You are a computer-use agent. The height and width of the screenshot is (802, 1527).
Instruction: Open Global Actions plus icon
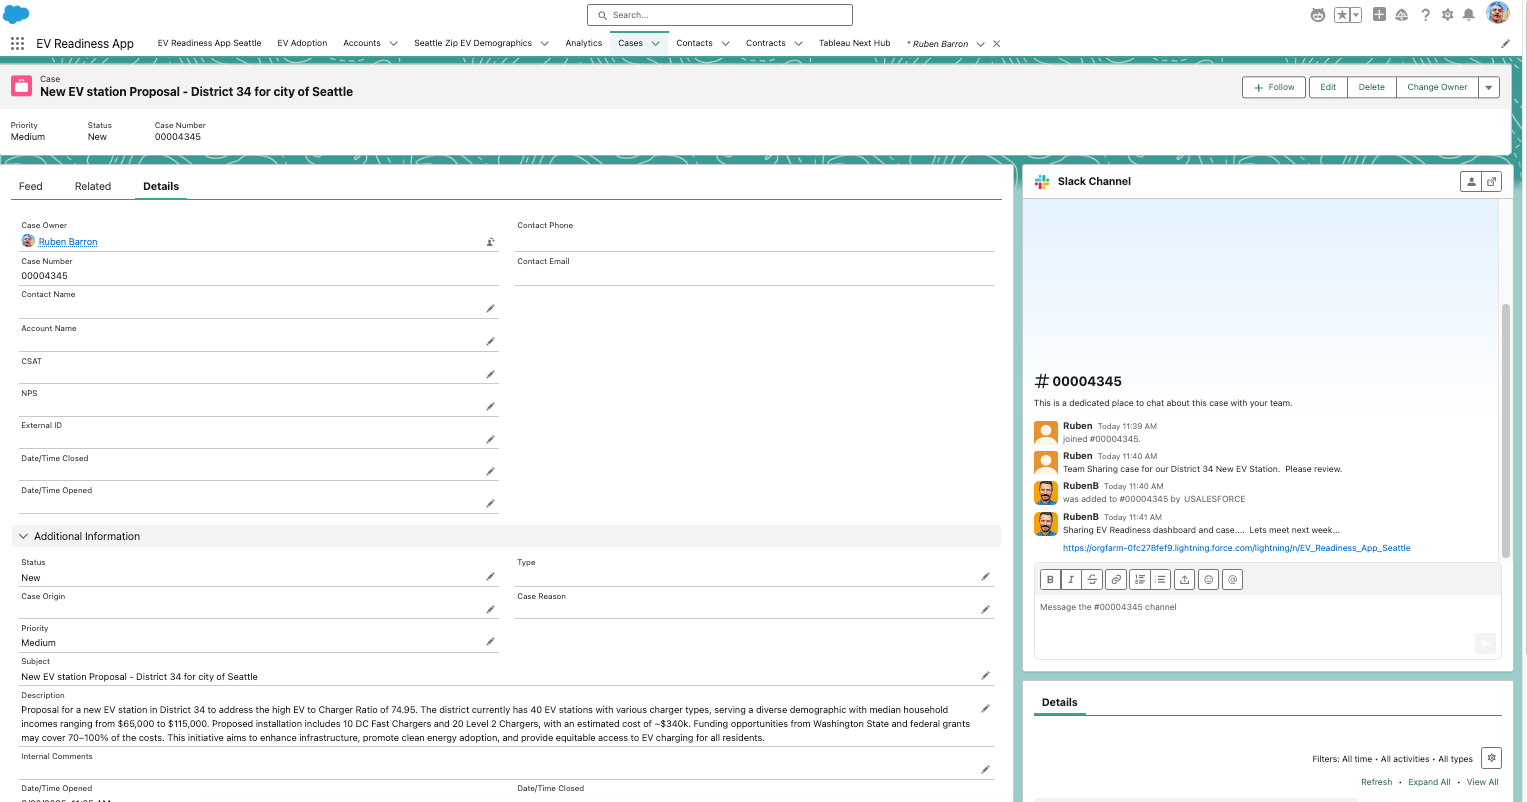pyautogui.click(x=1379, y=15)
